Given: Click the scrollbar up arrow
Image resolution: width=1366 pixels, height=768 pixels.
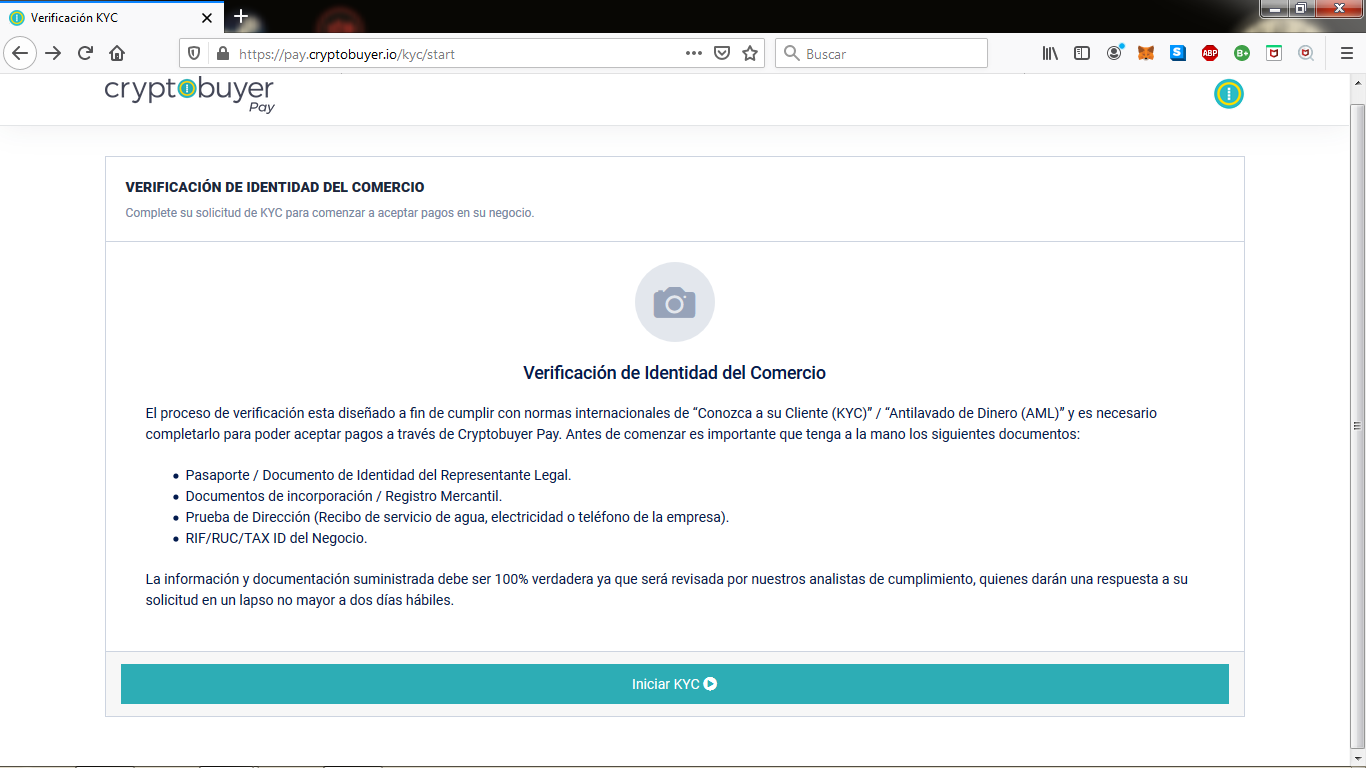Looking at the screenshot, I should tap(1357, 83).
